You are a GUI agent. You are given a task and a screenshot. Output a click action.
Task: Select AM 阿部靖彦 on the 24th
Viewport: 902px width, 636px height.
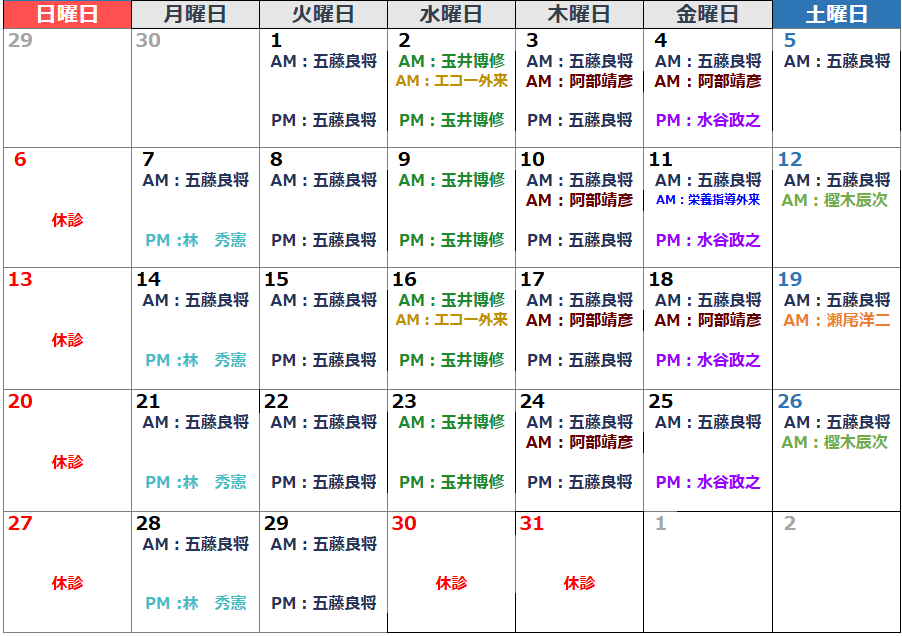pyautogui.click(x=579, y=442)
